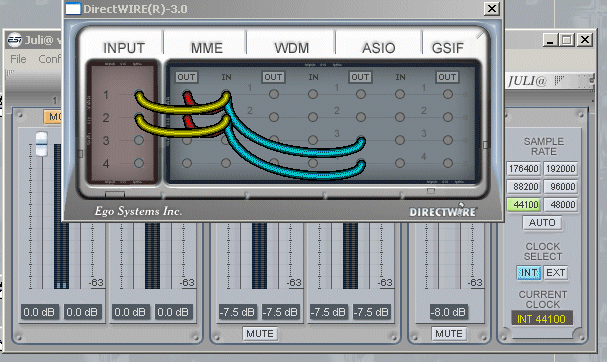Click the ASIO OUT port in row 3
This screenshot has height=362, width=607.
point(361,141)
